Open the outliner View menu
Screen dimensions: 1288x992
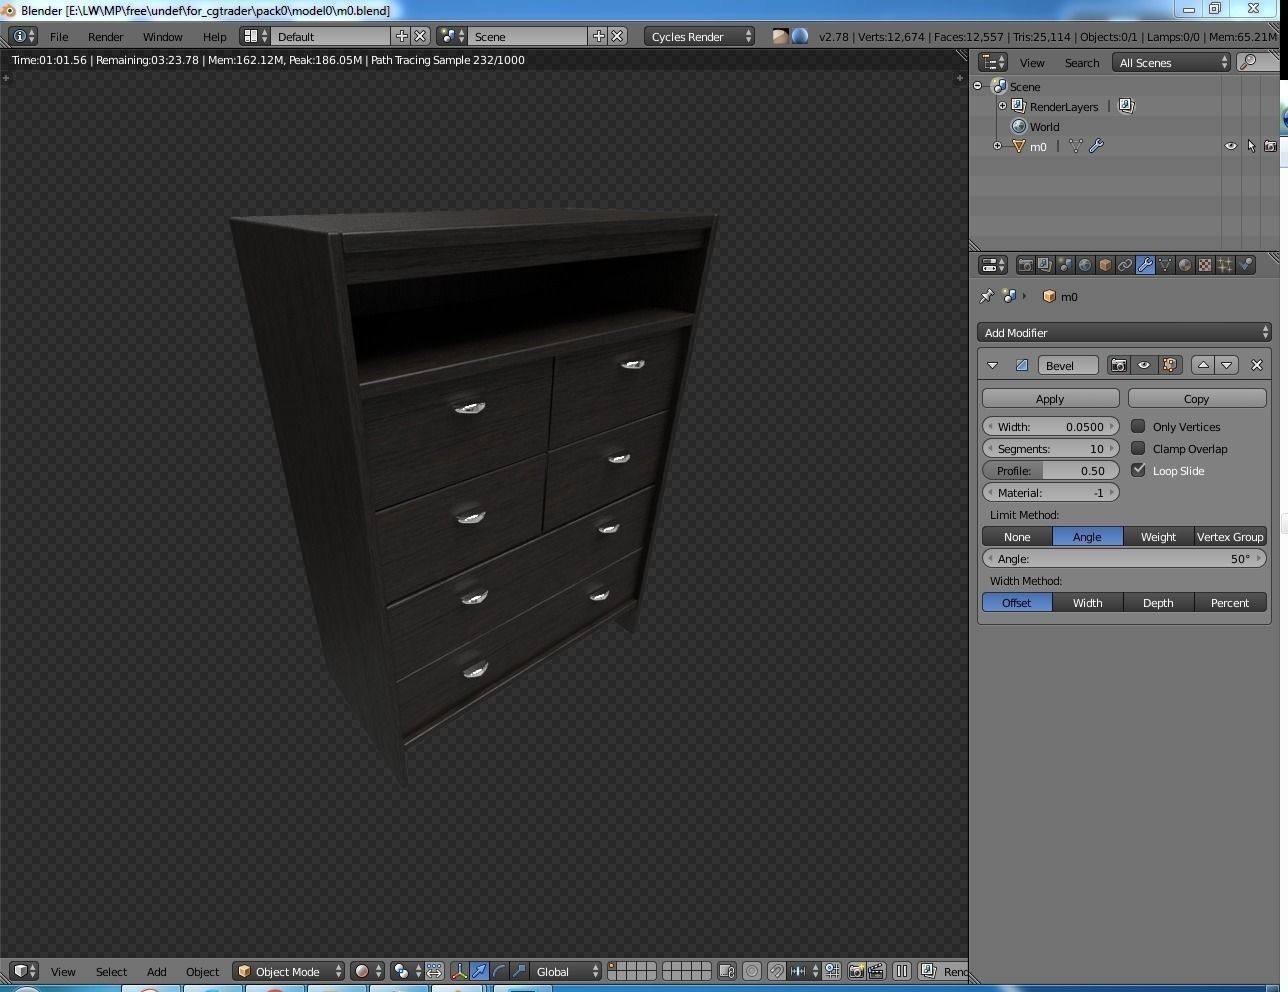[1032, 62]
